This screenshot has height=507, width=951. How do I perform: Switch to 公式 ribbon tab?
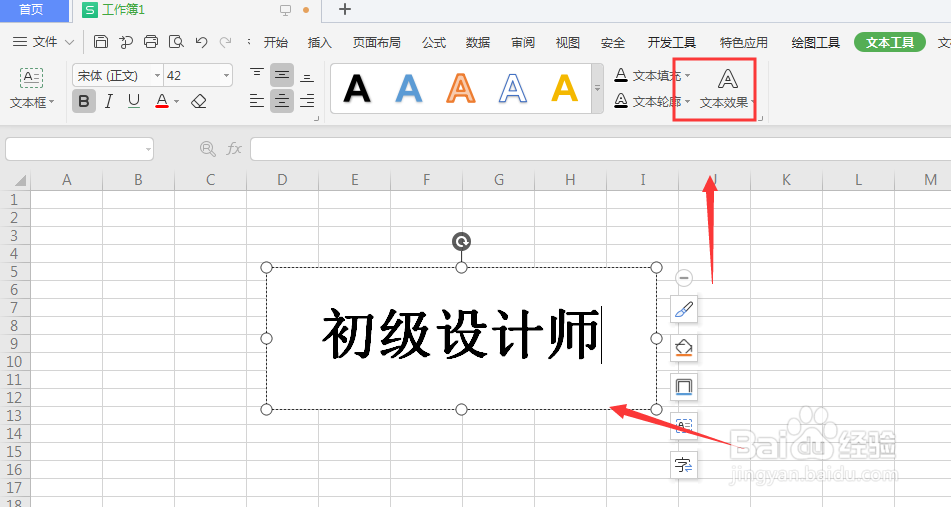coord(434,42)
